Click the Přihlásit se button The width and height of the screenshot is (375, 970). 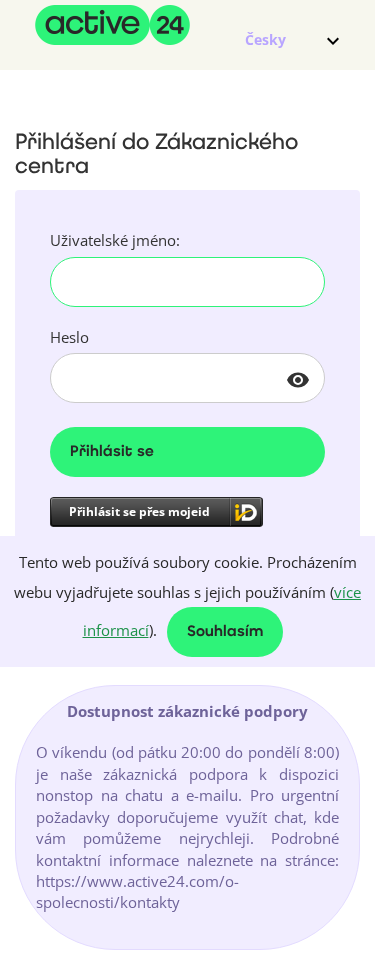click(x=188, y=452)
